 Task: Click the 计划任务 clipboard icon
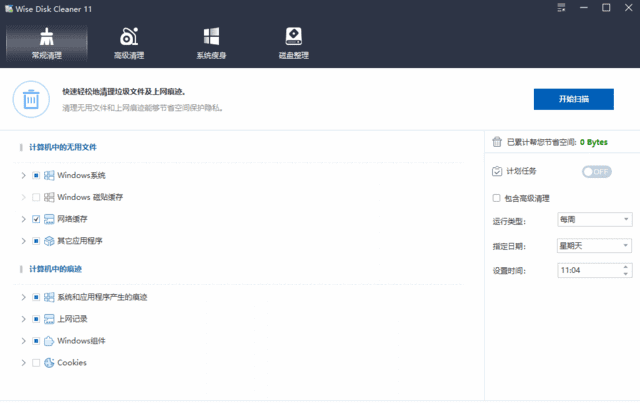coord(497,171)
